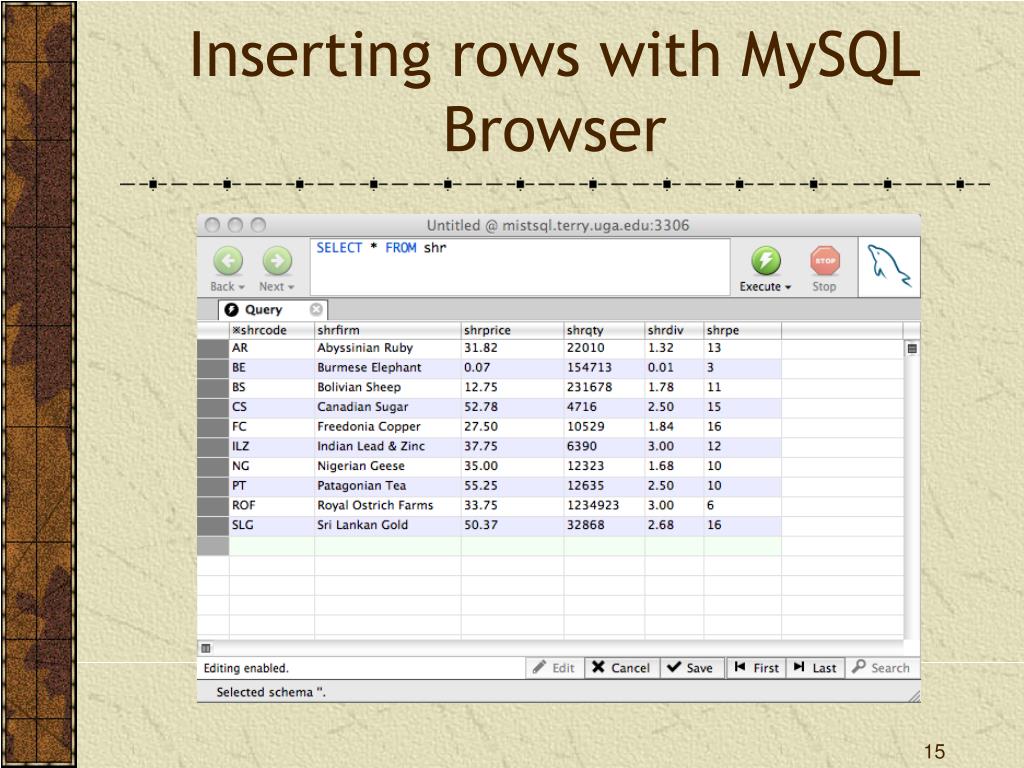Click the shrqty column header
The height and width of the screenshot is (768, 1024).
coord(605,330)
